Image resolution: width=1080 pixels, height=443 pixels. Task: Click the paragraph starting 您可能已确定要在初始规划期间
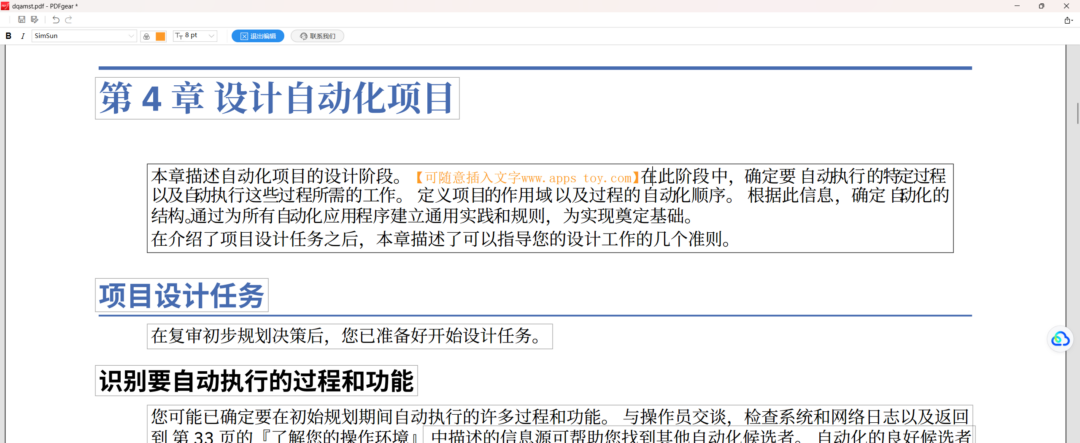point(560,424)
